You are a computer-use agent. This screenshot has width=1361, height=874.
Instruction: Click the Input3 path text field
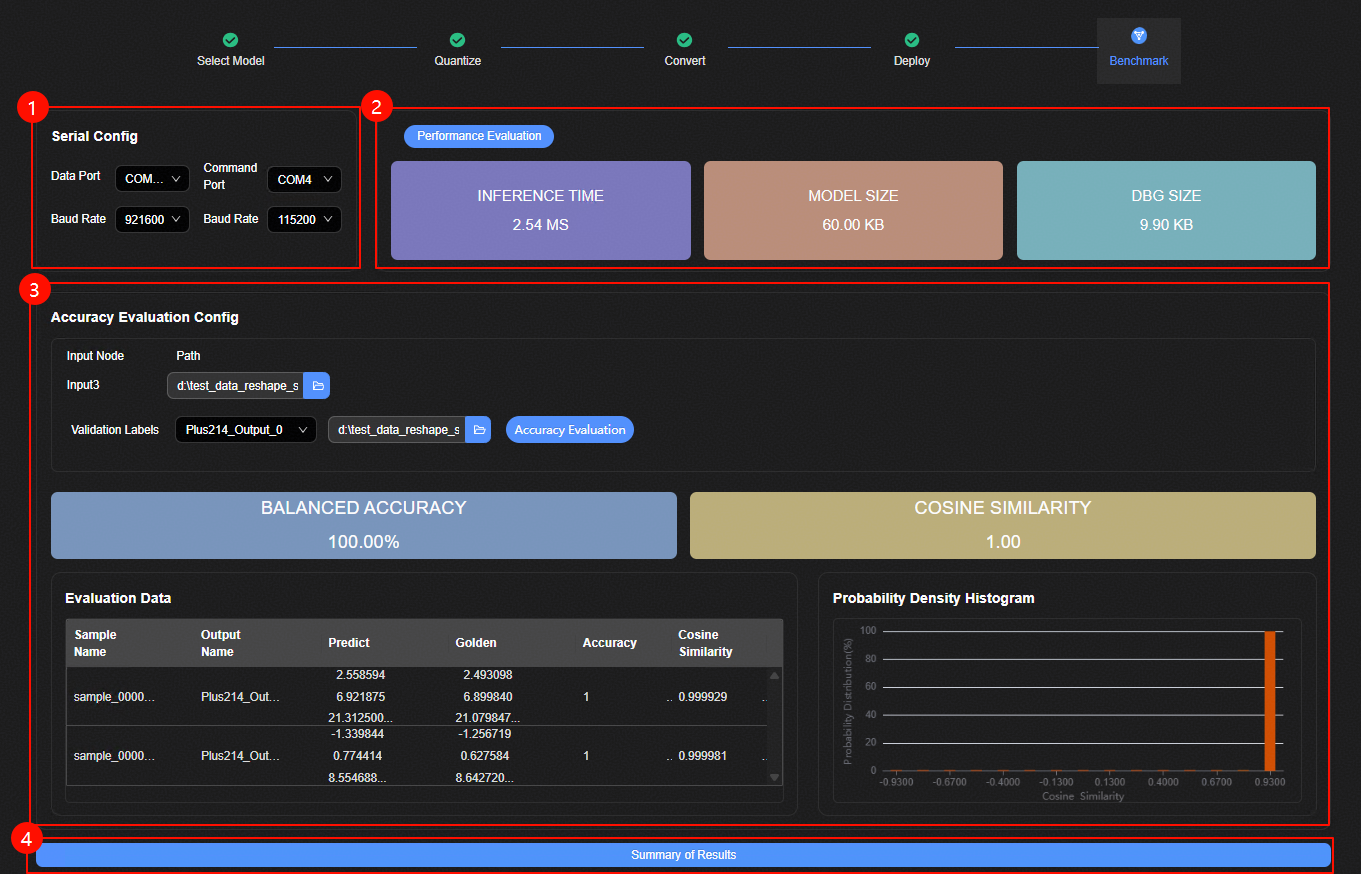[236, 386]
